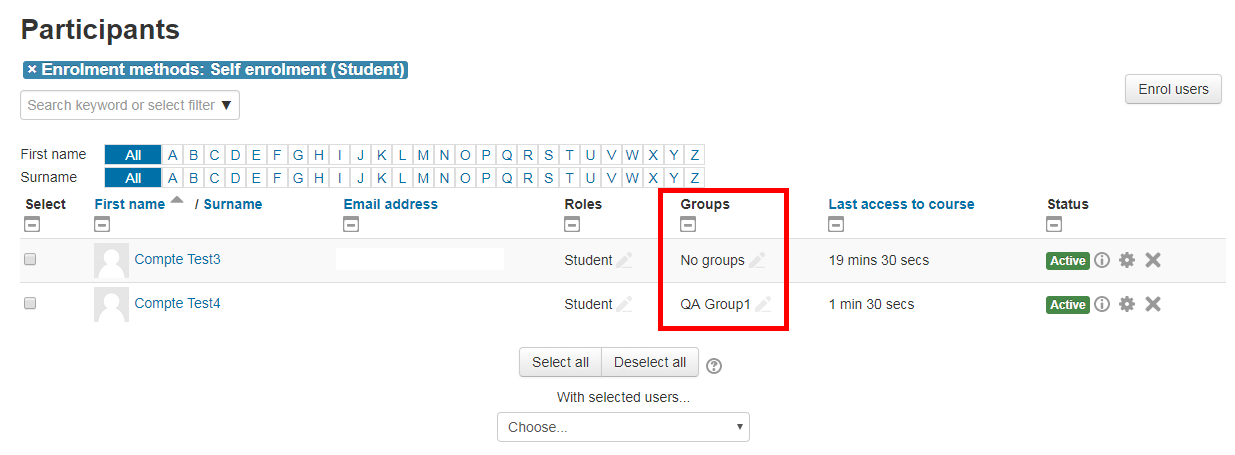The width and height of the screenshot is (1235, 455).
Task: Open enrolment info icon for Compte Test3
Action: pyautogui.click(x=1102, y=260)
